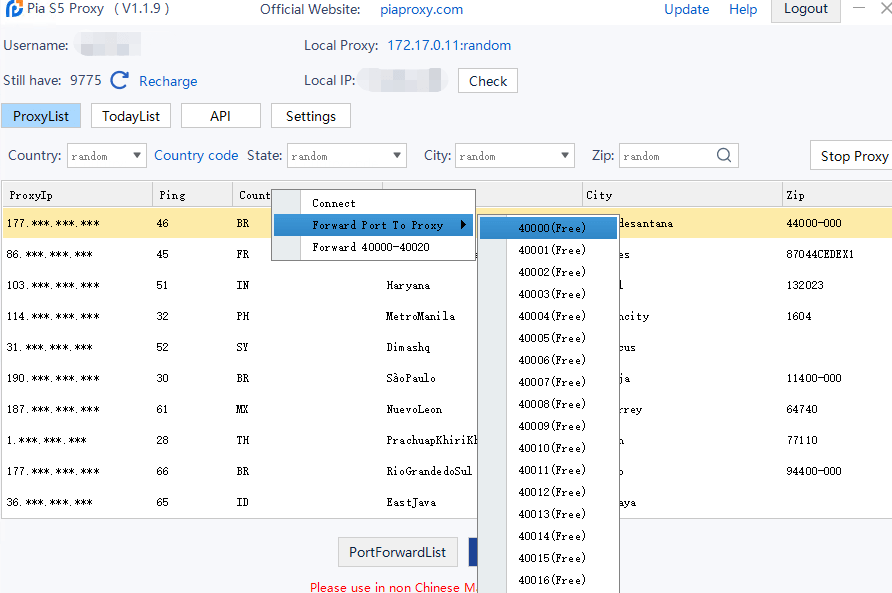892x593 pixels.
Task: Open the PortForwardList
Action: pos(397,551)
